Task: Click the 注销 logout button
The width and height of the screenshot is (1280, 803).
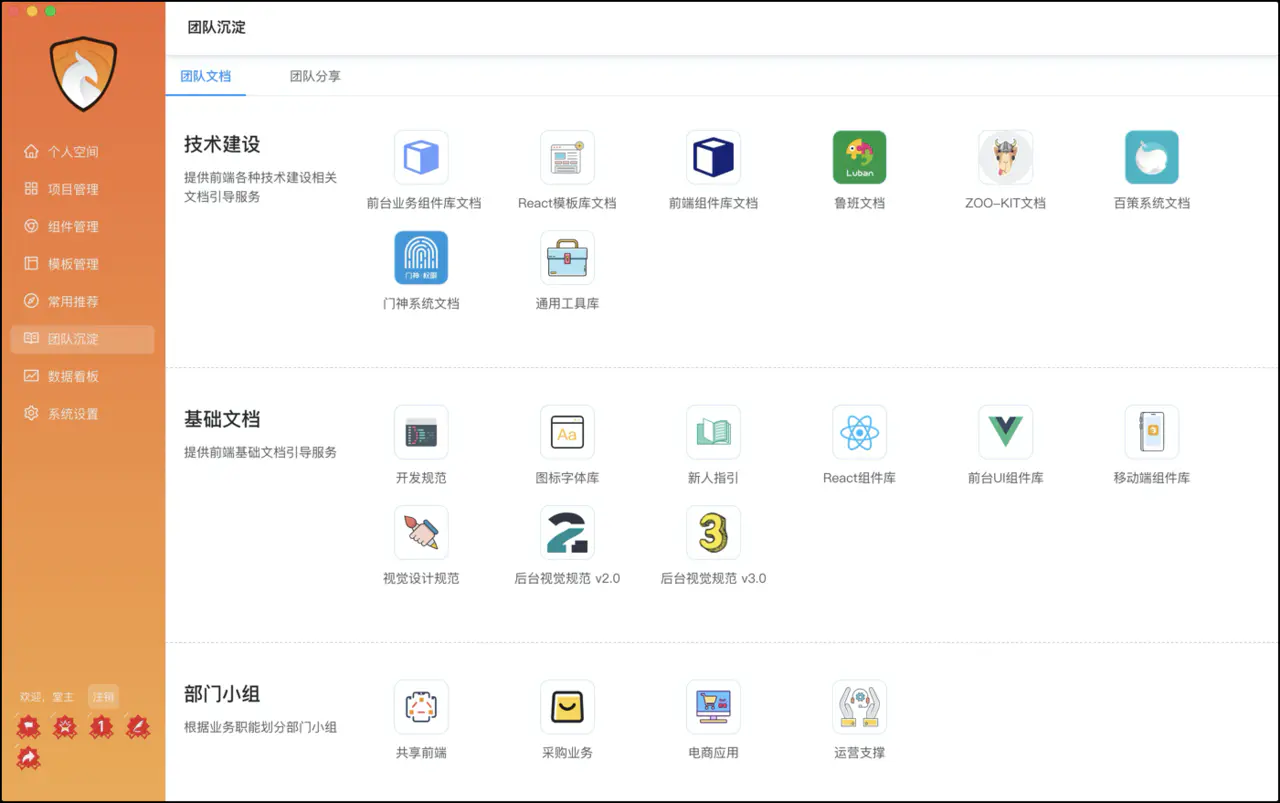Action: (103, 697)
